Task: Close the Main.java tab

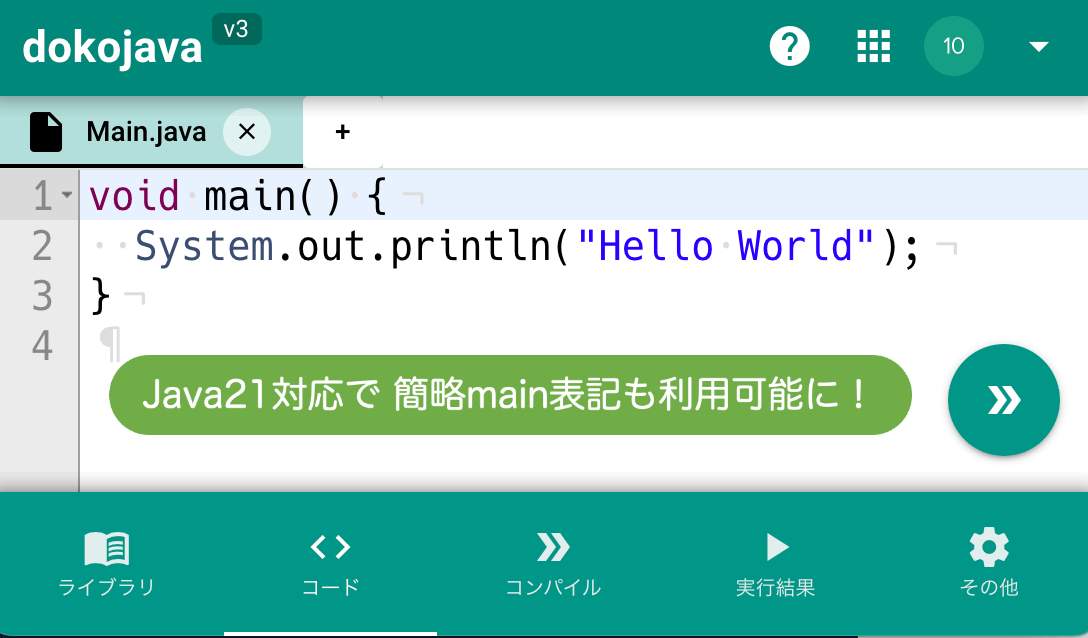Action: [x=246, y=131]
